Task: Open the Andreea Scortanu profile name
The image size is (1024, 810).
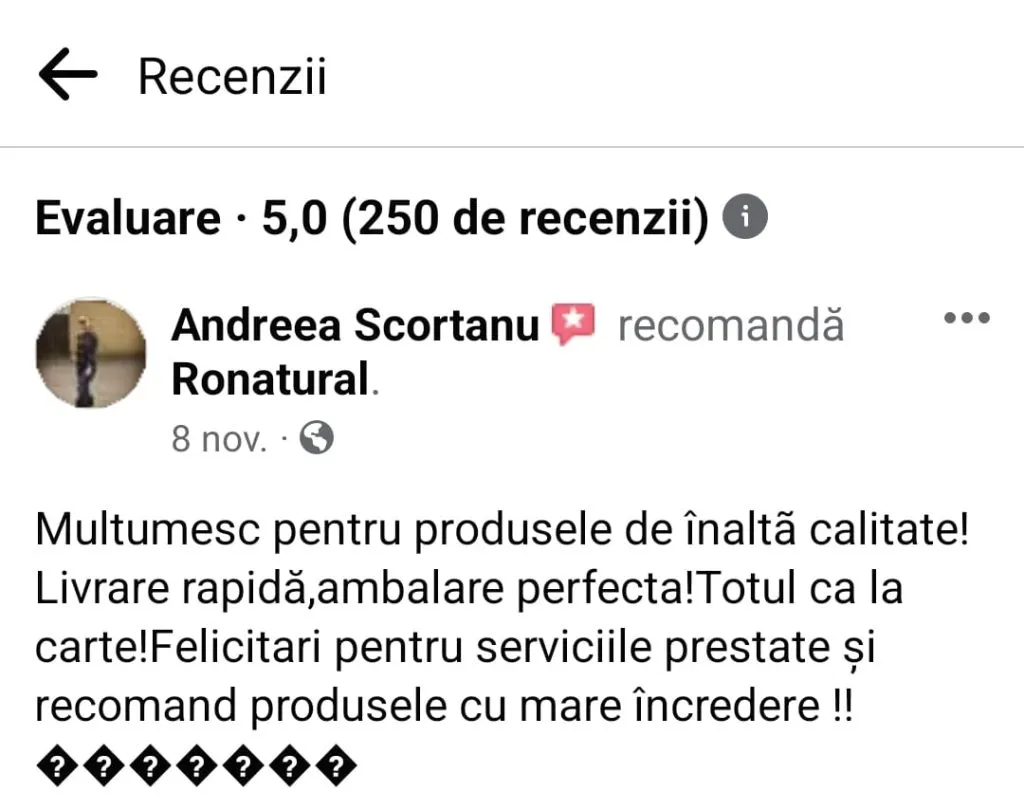Action: (x=355, y=325)
